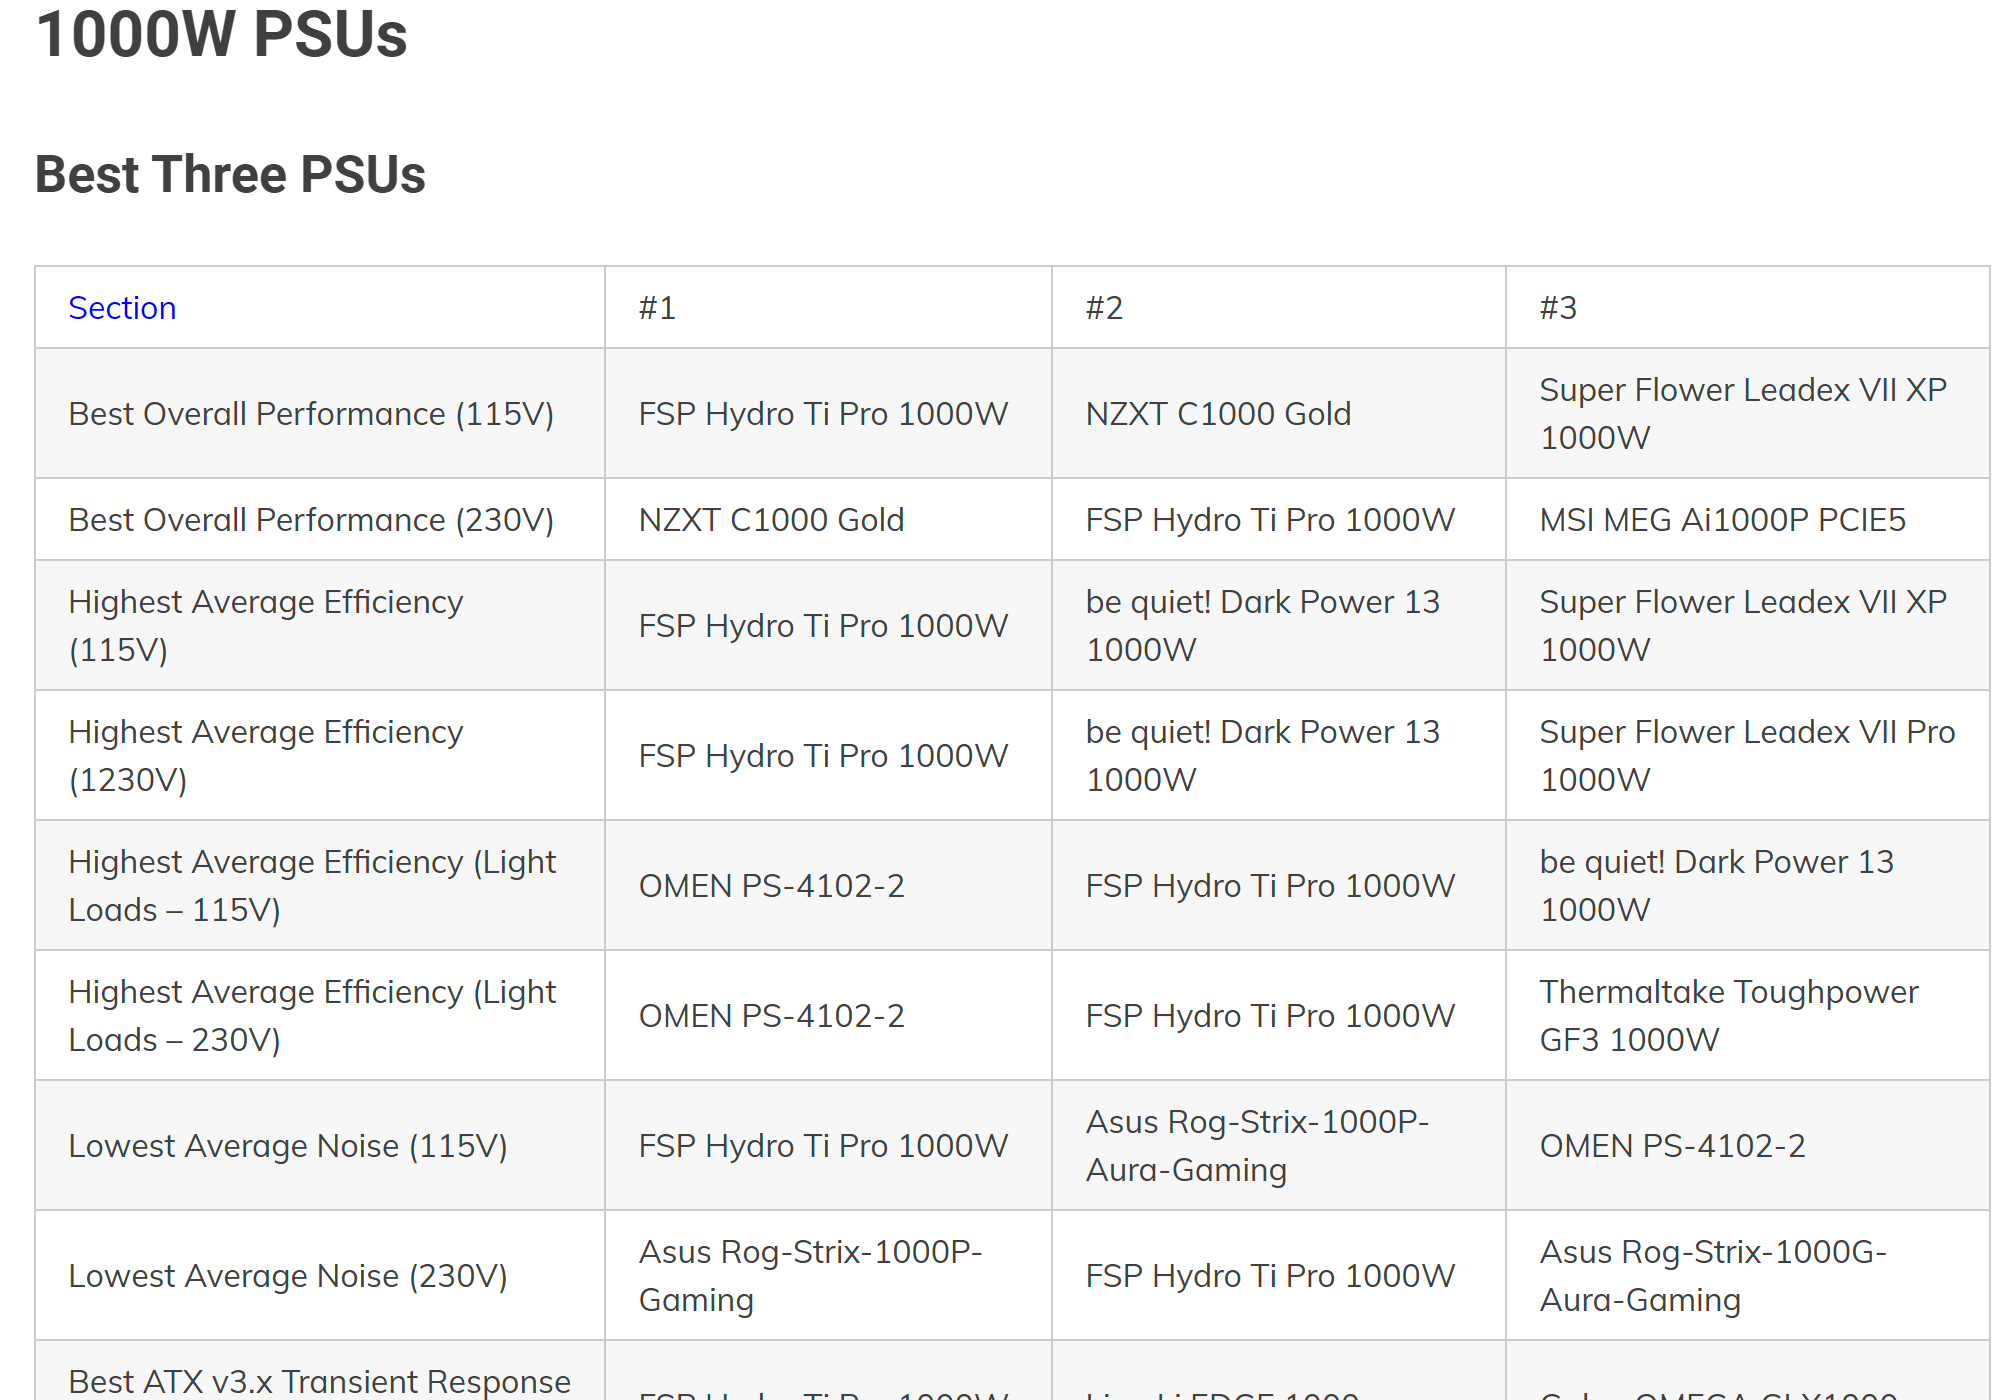Image resolution: width=2011 pixels, height=1400 pixels.
Task: Select the 1000W PSUs page heading
Action: (221, 35)
